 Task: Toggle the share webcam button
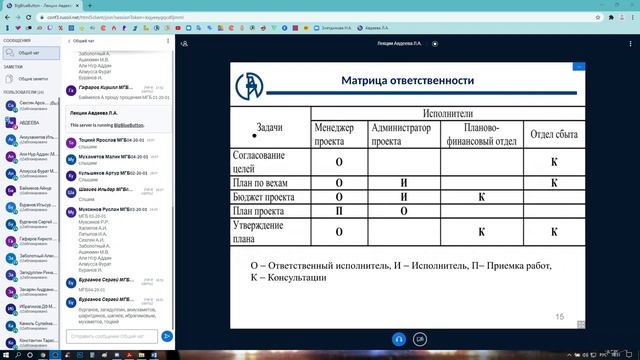[420, 339]
